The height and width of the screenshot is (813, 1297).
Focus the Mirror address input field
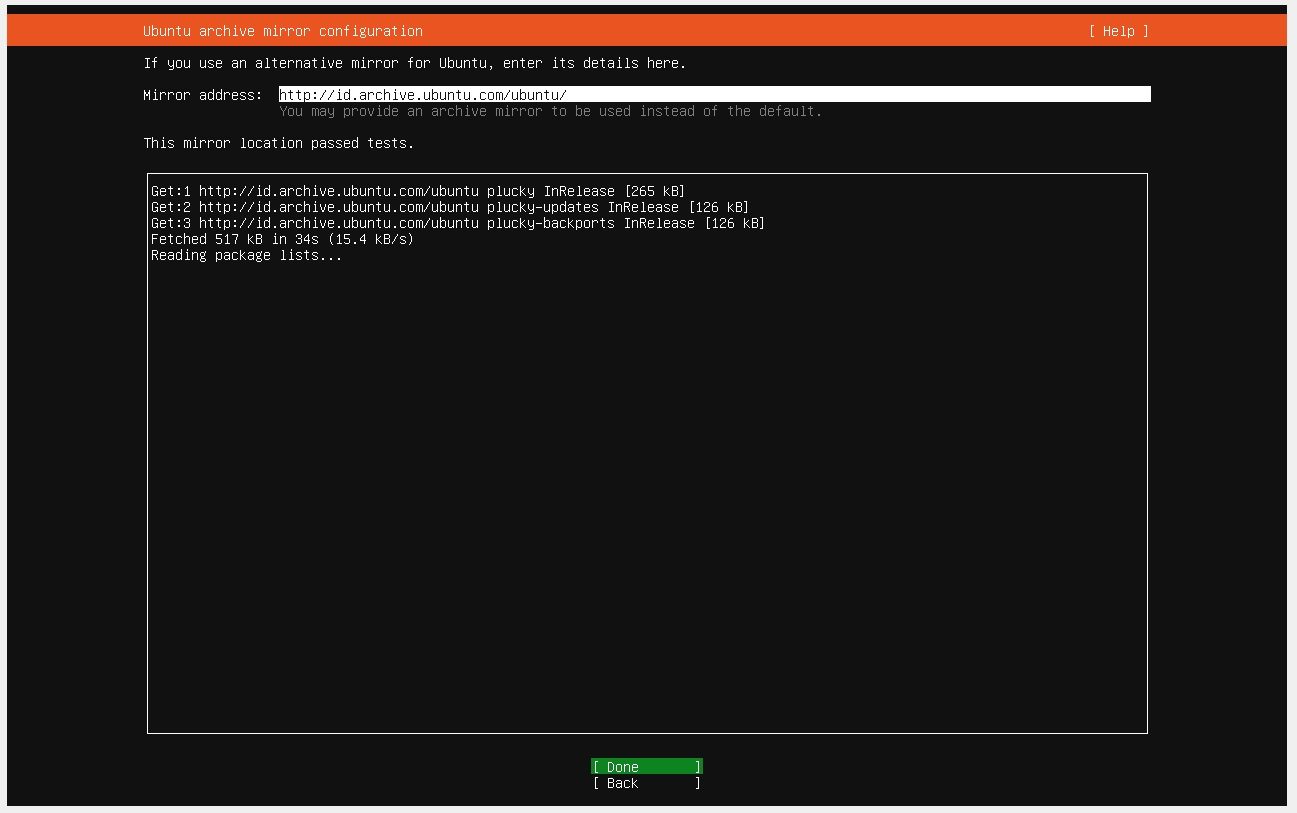[714, 95]
